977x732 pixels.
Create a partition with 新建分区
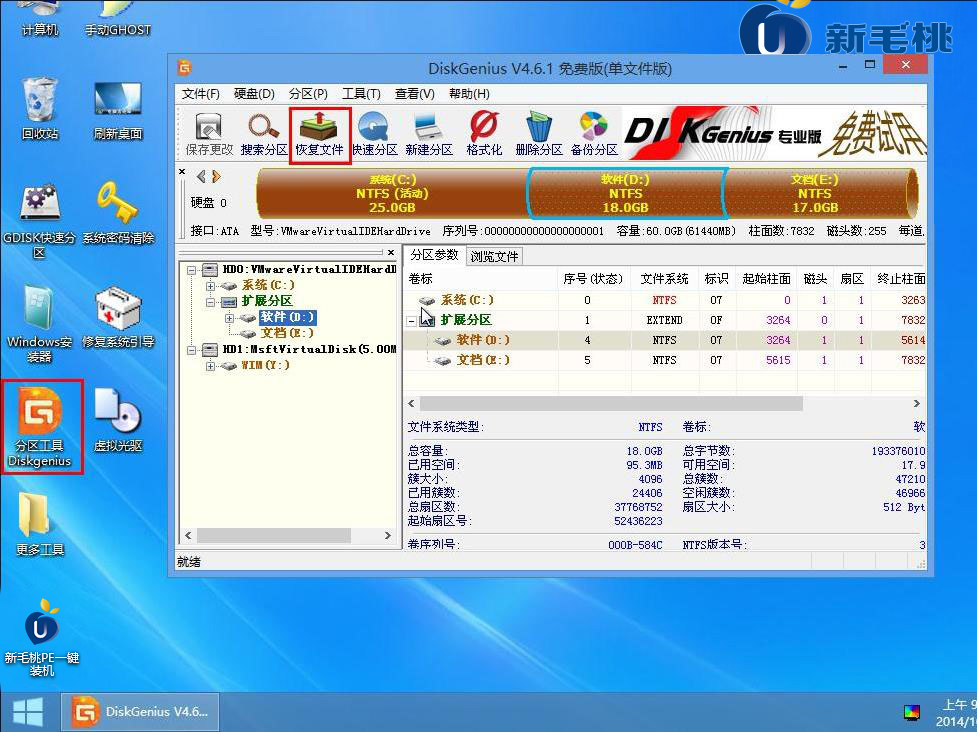(x=429, y=133)
